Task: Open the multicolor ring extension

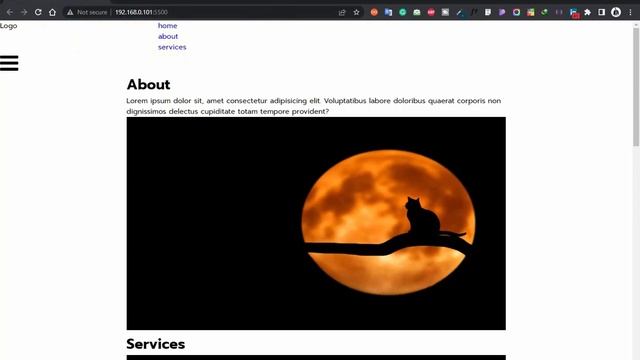Action: click(516, 12)
